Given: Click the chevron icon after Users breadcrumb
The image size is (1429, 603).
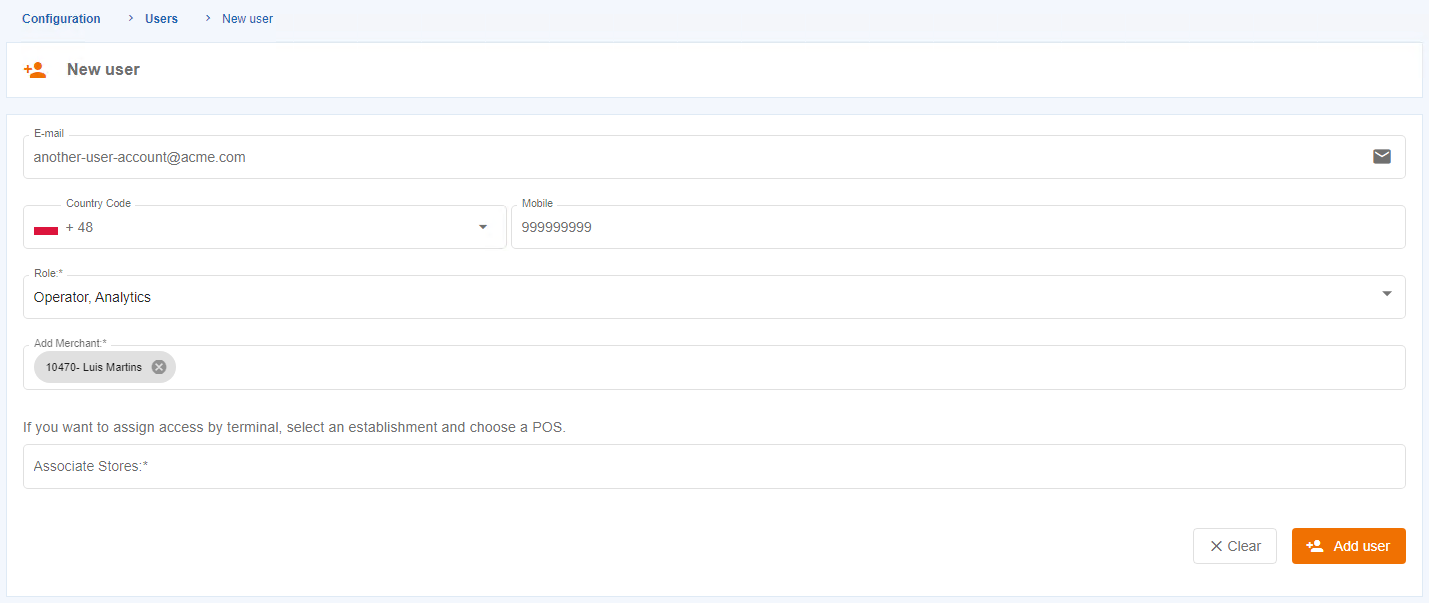Looking at the screenshot, I should click(206, 18).
